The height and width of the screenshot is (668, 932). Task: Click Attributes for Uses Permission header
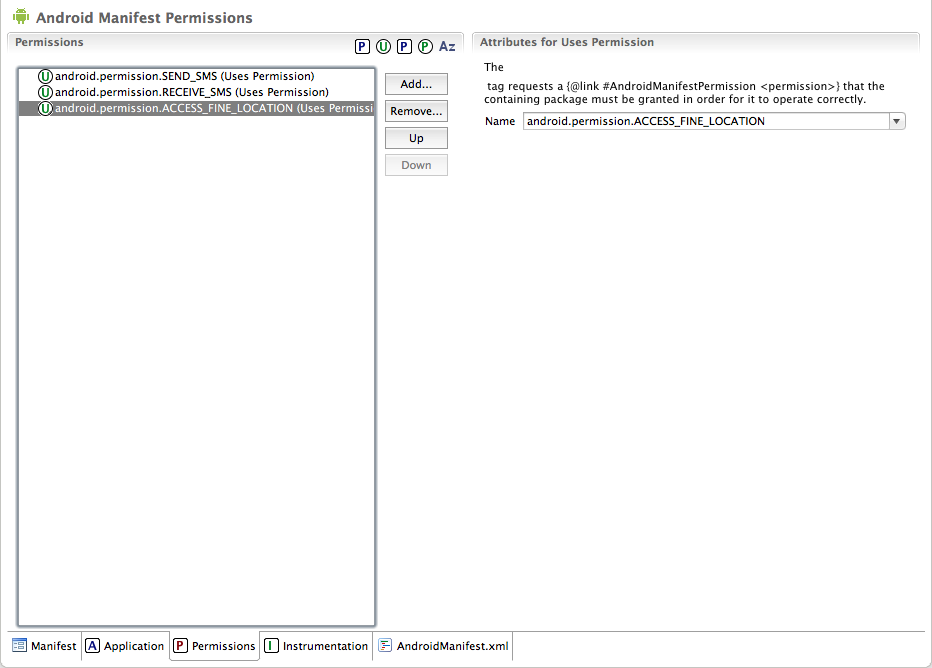(566, 42)
